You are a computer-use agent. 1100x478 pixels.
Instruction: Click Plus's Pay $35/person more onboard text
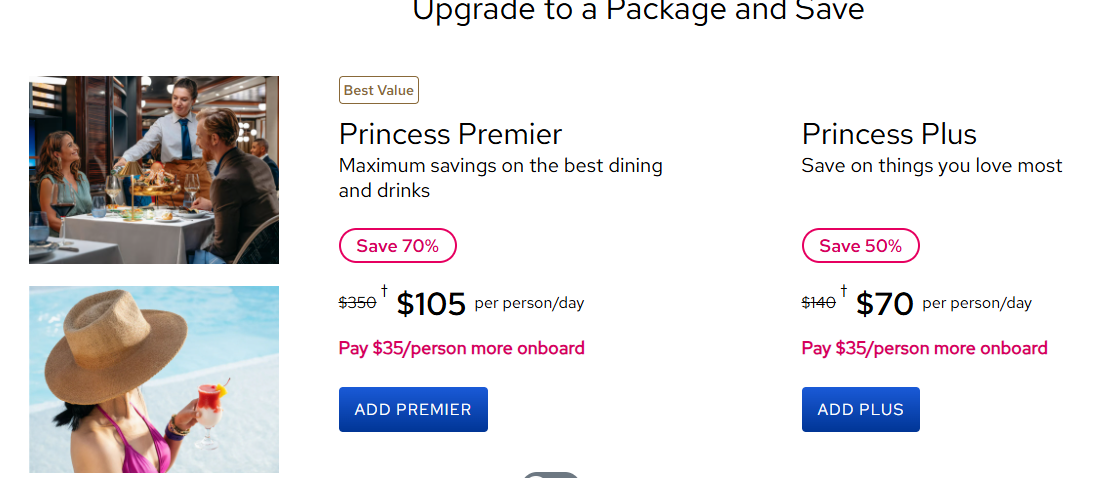pos(924,348)
